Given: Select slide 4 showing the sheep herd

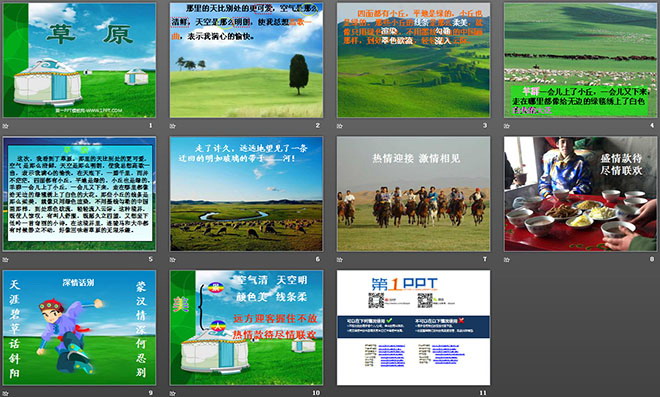Looking at the screenshot, I should click(580, 60).
